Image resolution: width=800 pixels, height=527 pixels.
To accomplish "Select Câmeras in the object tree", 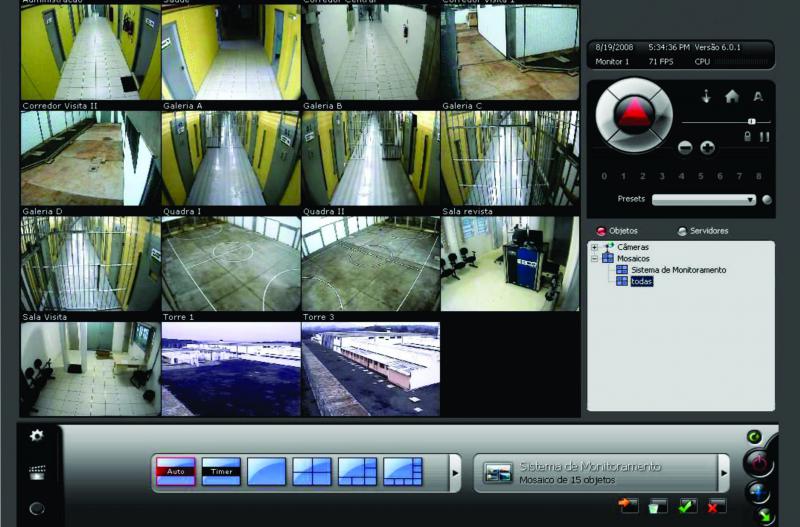I will pos(633,247).
